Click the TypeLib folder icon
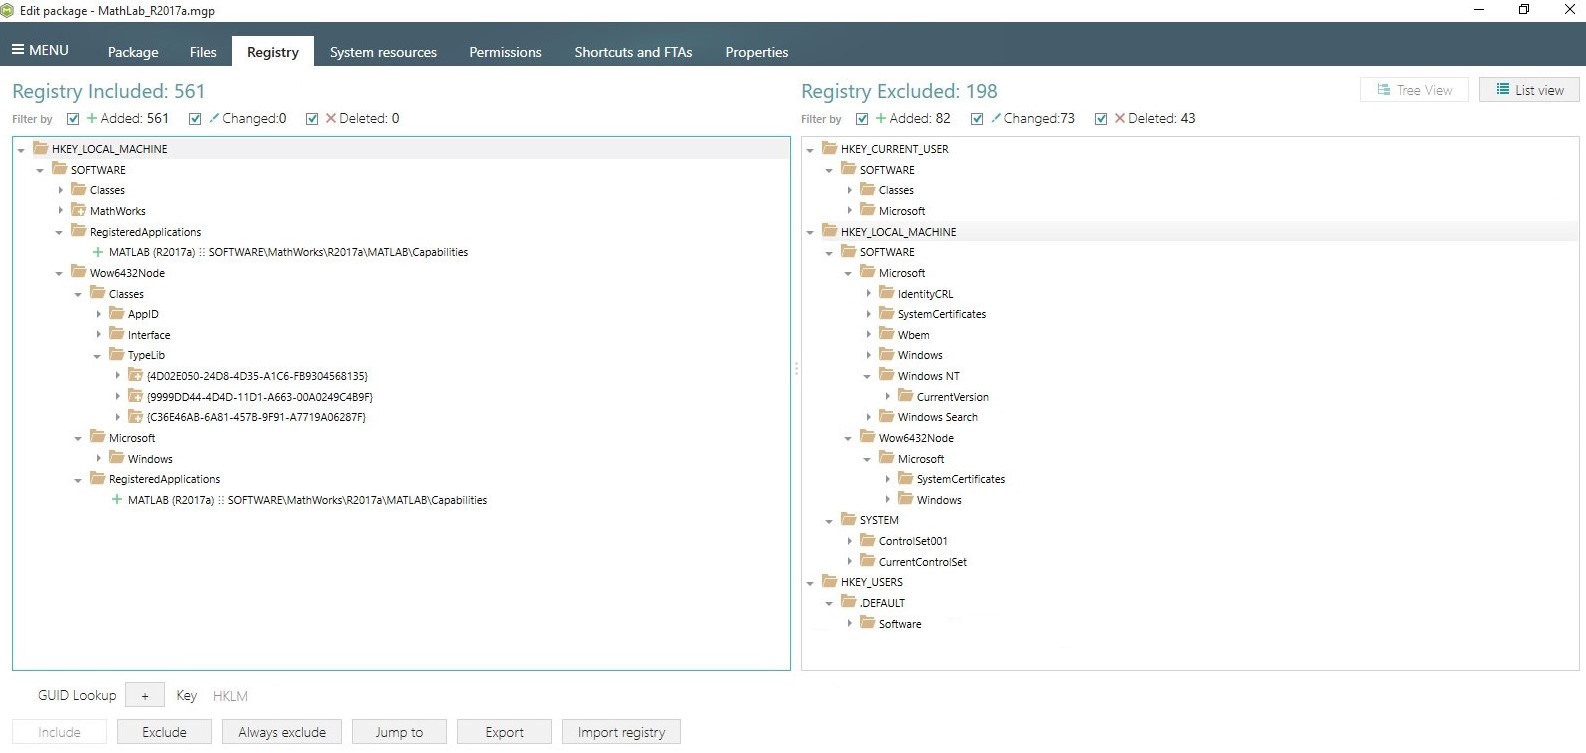This screenshot has width=1586, height=753. pos(116,354)
